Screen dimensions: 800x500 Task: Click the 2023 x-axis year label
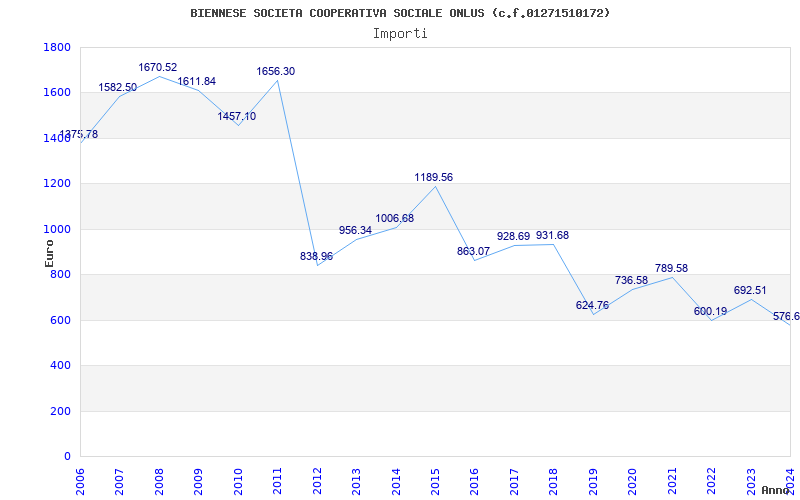[x=751, y=482]
